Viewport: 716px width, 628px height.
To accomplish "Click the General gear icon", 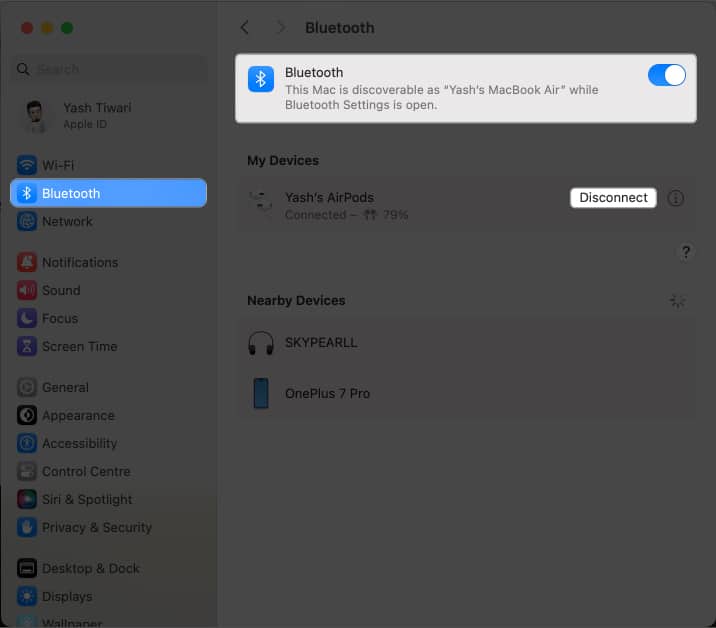I will [x=27, y=387].
